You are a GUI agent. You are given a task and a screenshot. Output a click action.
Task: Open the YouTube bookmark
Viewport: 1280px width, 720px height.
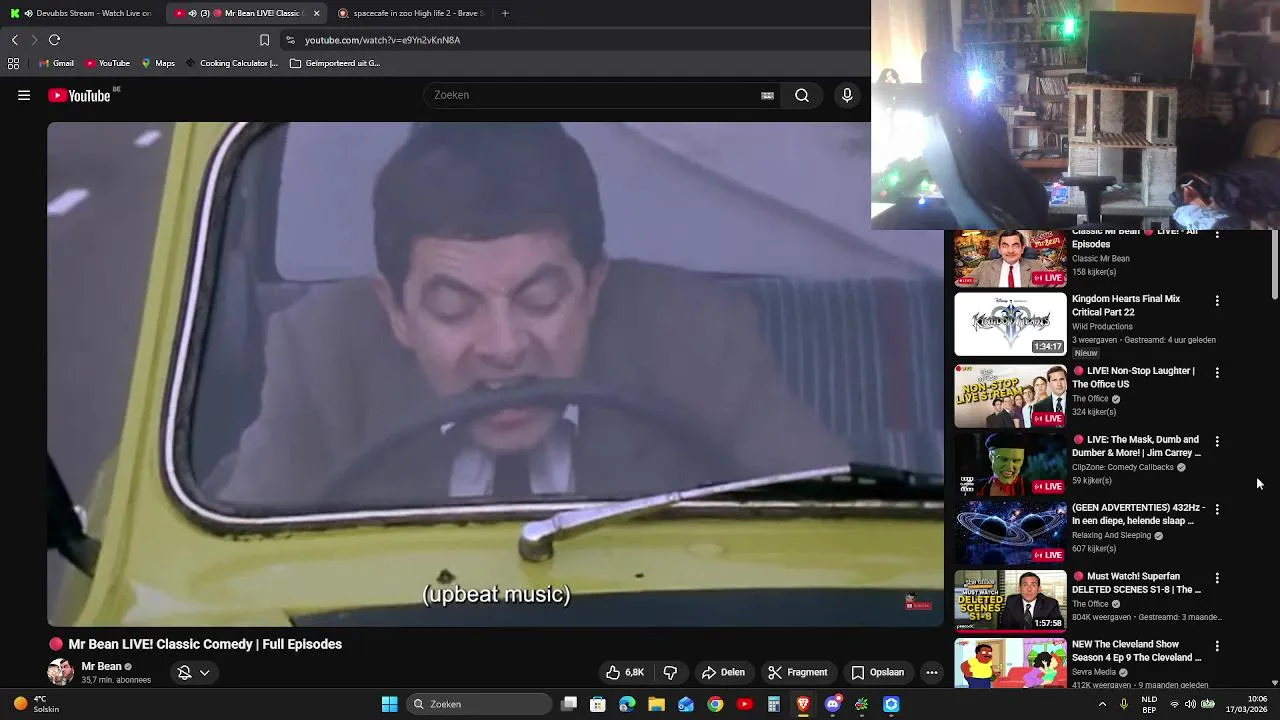tap(107, 63)
